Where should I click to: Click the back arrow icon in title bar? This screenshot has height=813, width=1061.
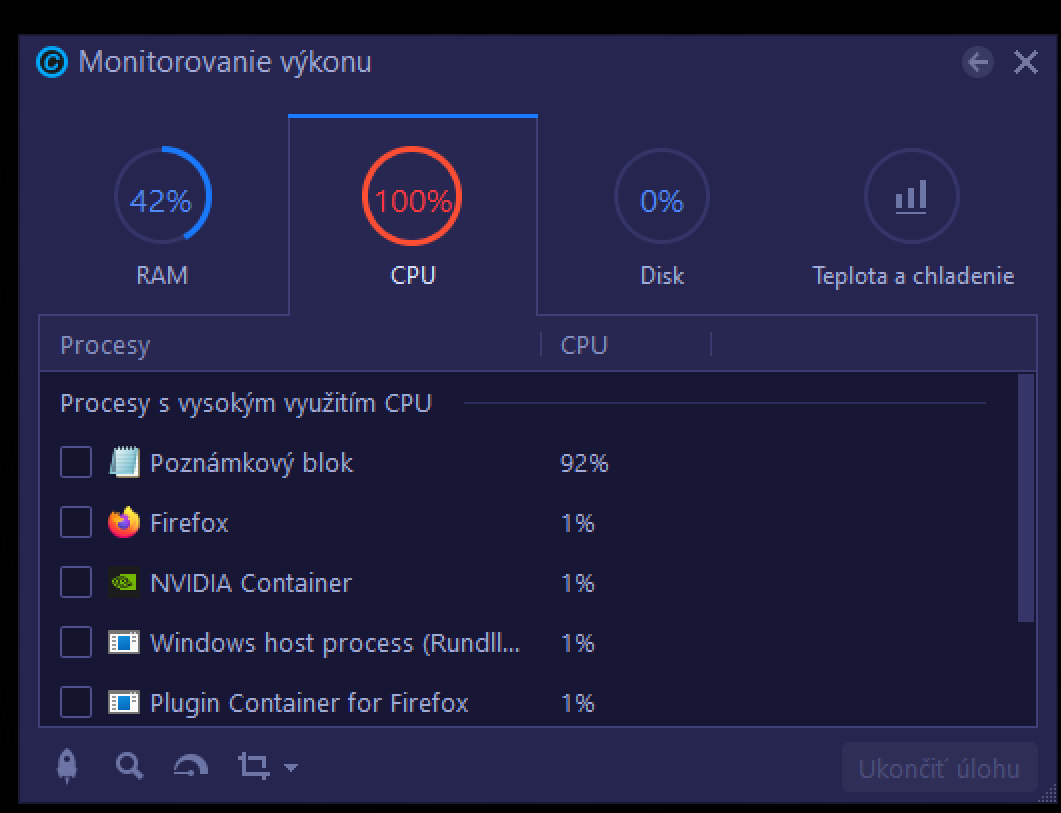[978, 63]
